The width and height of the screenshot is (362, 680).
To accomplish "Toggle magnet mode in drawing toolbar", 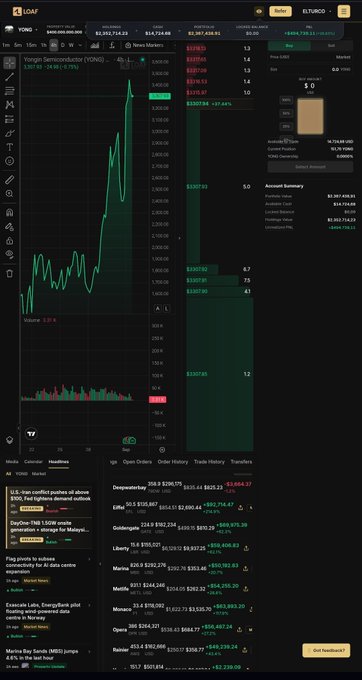I will point(10,212).
